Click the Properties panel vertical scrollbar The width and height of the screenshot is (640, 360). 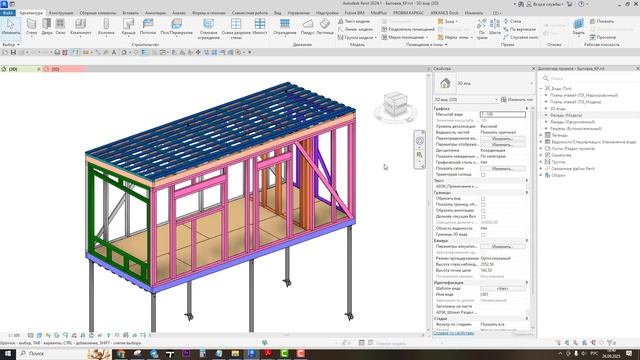[532, 204]
